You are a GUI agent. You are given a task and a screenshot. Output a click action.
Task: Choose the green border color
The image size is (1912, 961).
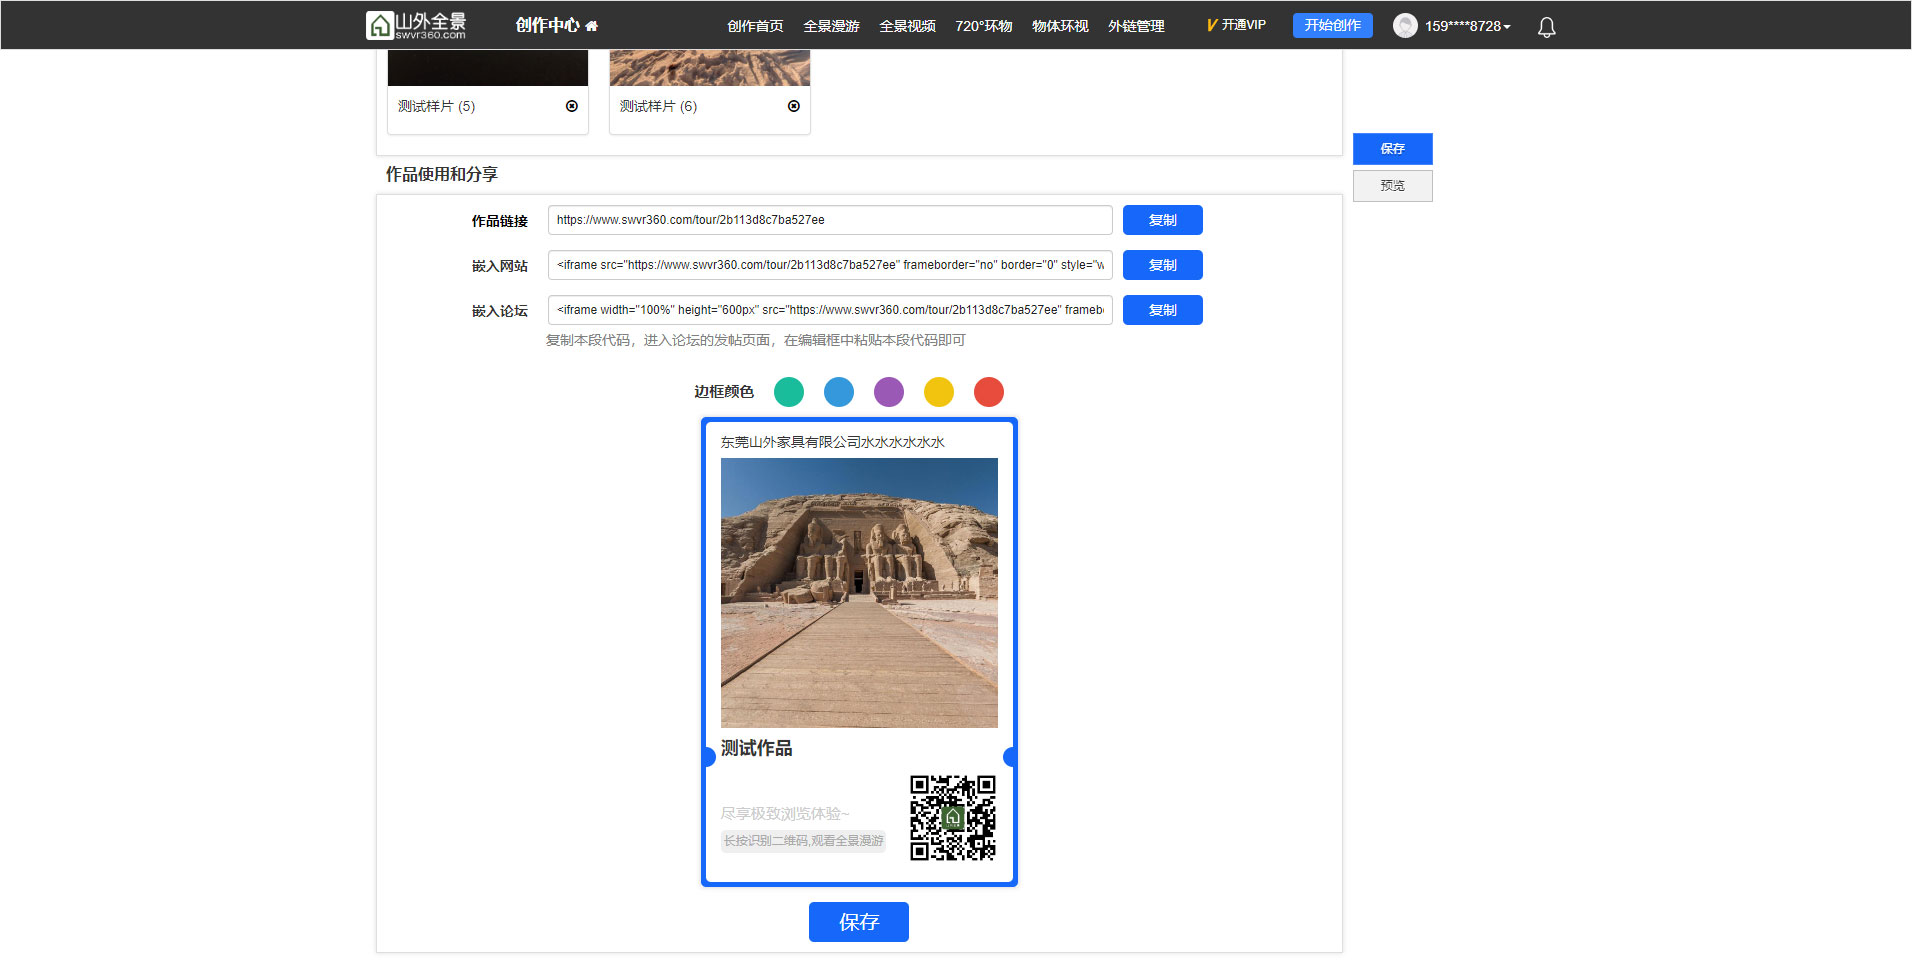click(x=789, y=392)
